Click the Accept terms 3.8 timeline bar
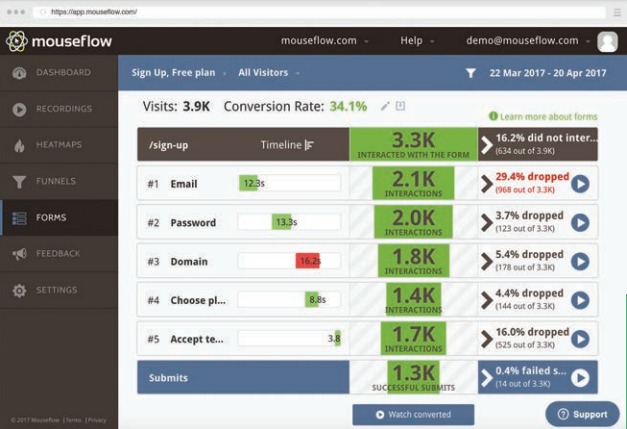Image resolution: width=627 pixels, height=429 pixels. (x=338, y=338)
